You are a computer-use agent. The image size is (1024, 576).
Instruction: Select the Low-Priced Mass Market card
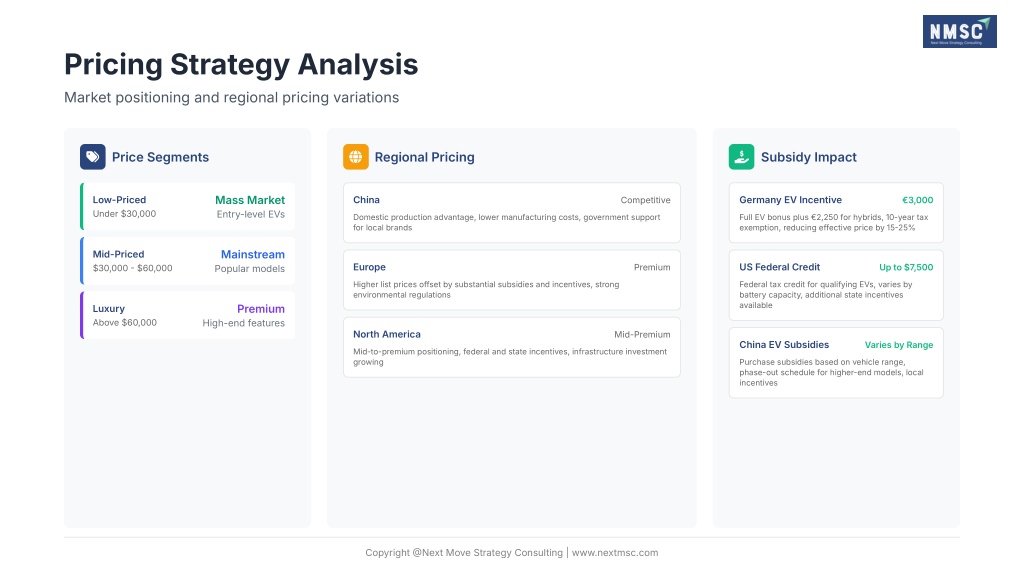tap(188, 207)
